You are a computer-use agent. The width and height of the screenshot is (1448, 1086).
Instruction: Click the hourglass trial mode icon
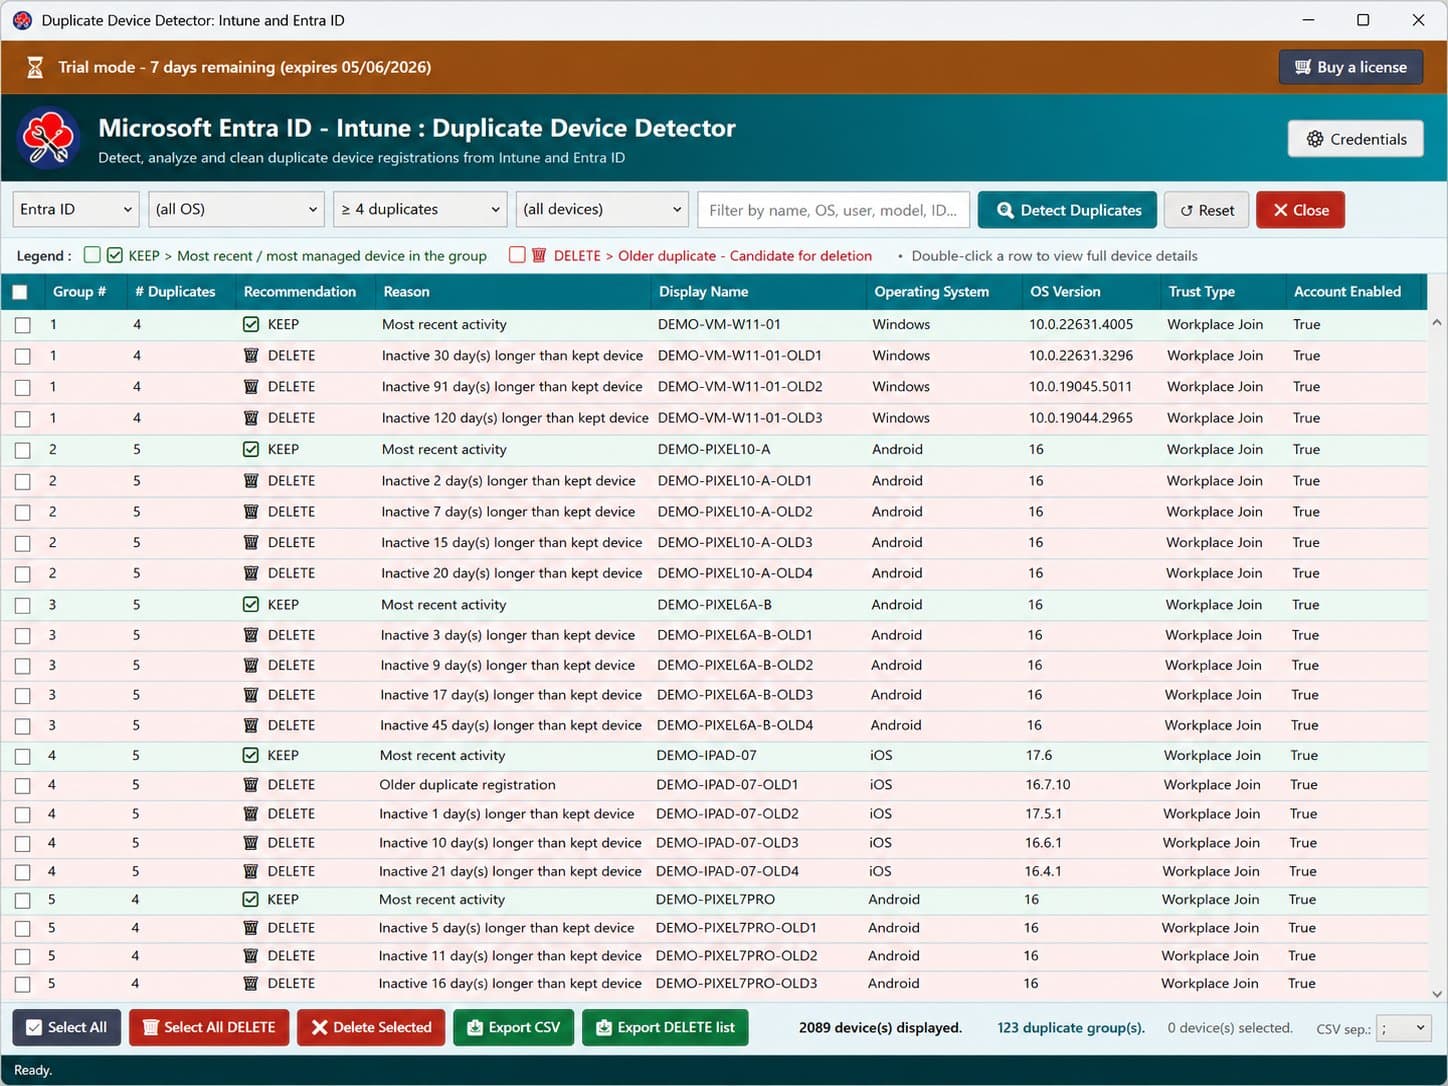(x=35, y=67)
